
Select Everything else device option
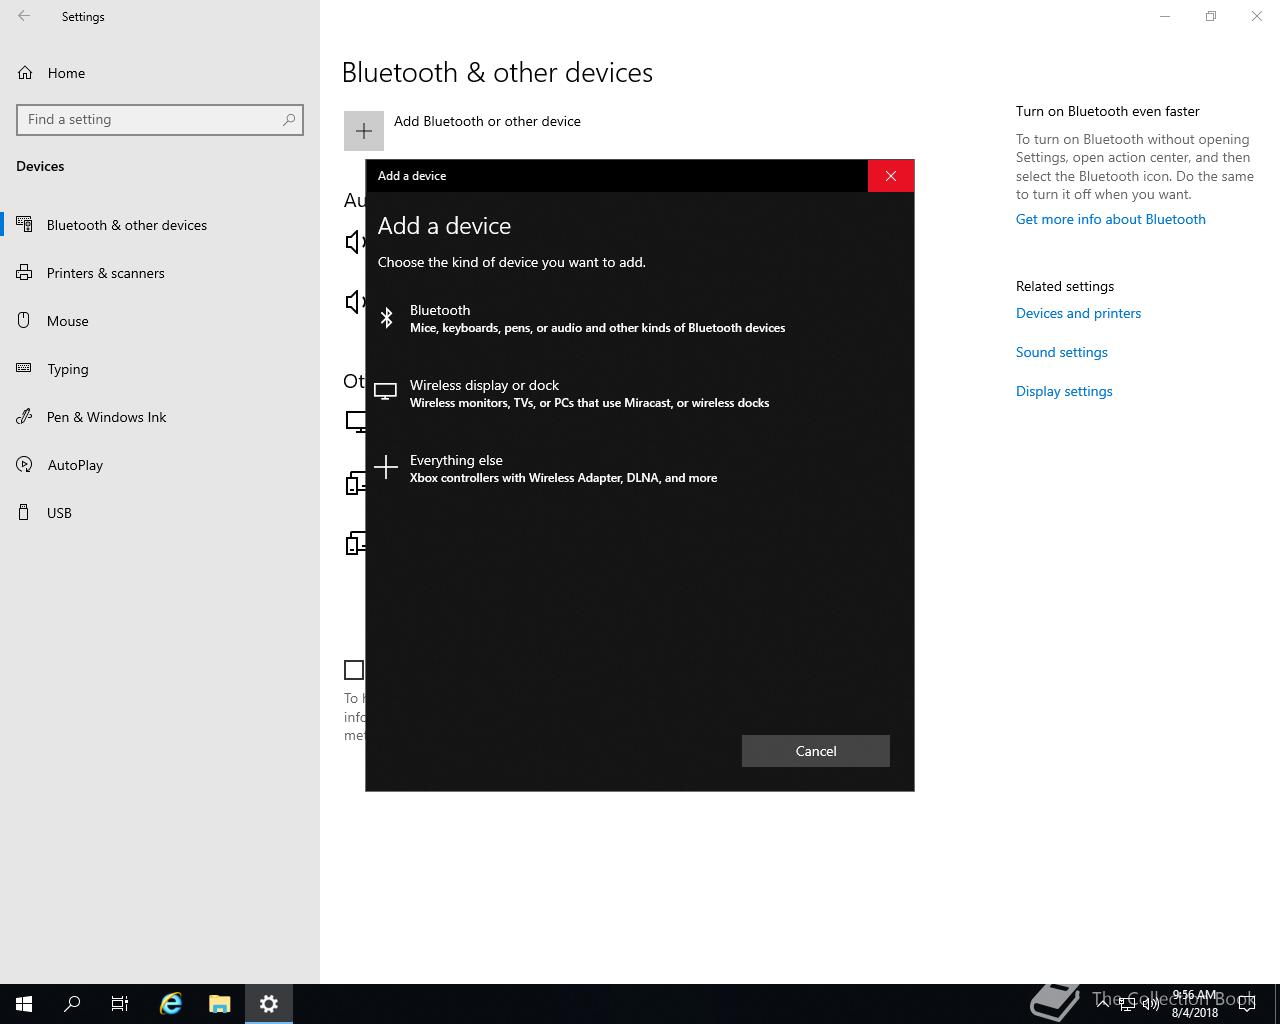pyautogui.click(x=640, y=468)
